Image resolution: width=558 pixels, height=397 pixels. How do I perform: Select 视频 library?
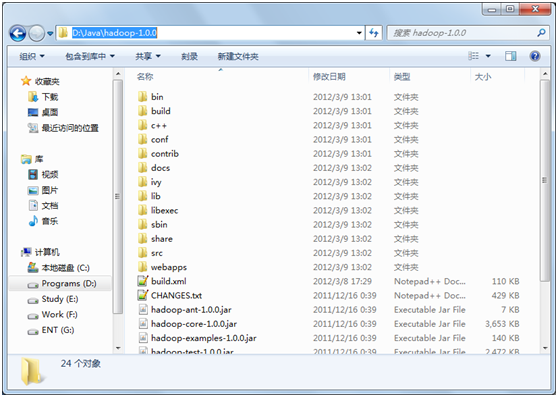click(x=49, y=174)
